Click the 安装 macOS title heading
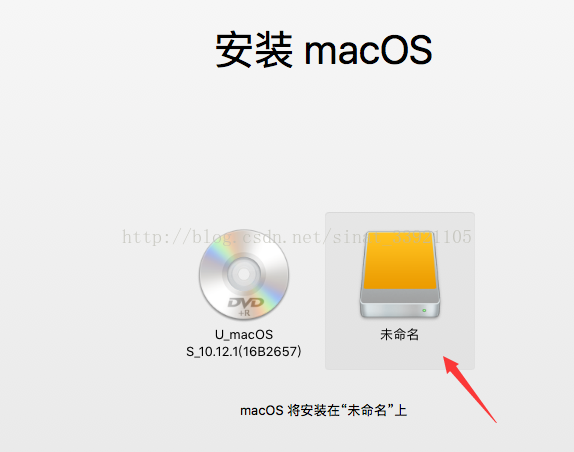The width and height of the screenshot is (574, 452). tap(324, 50)
